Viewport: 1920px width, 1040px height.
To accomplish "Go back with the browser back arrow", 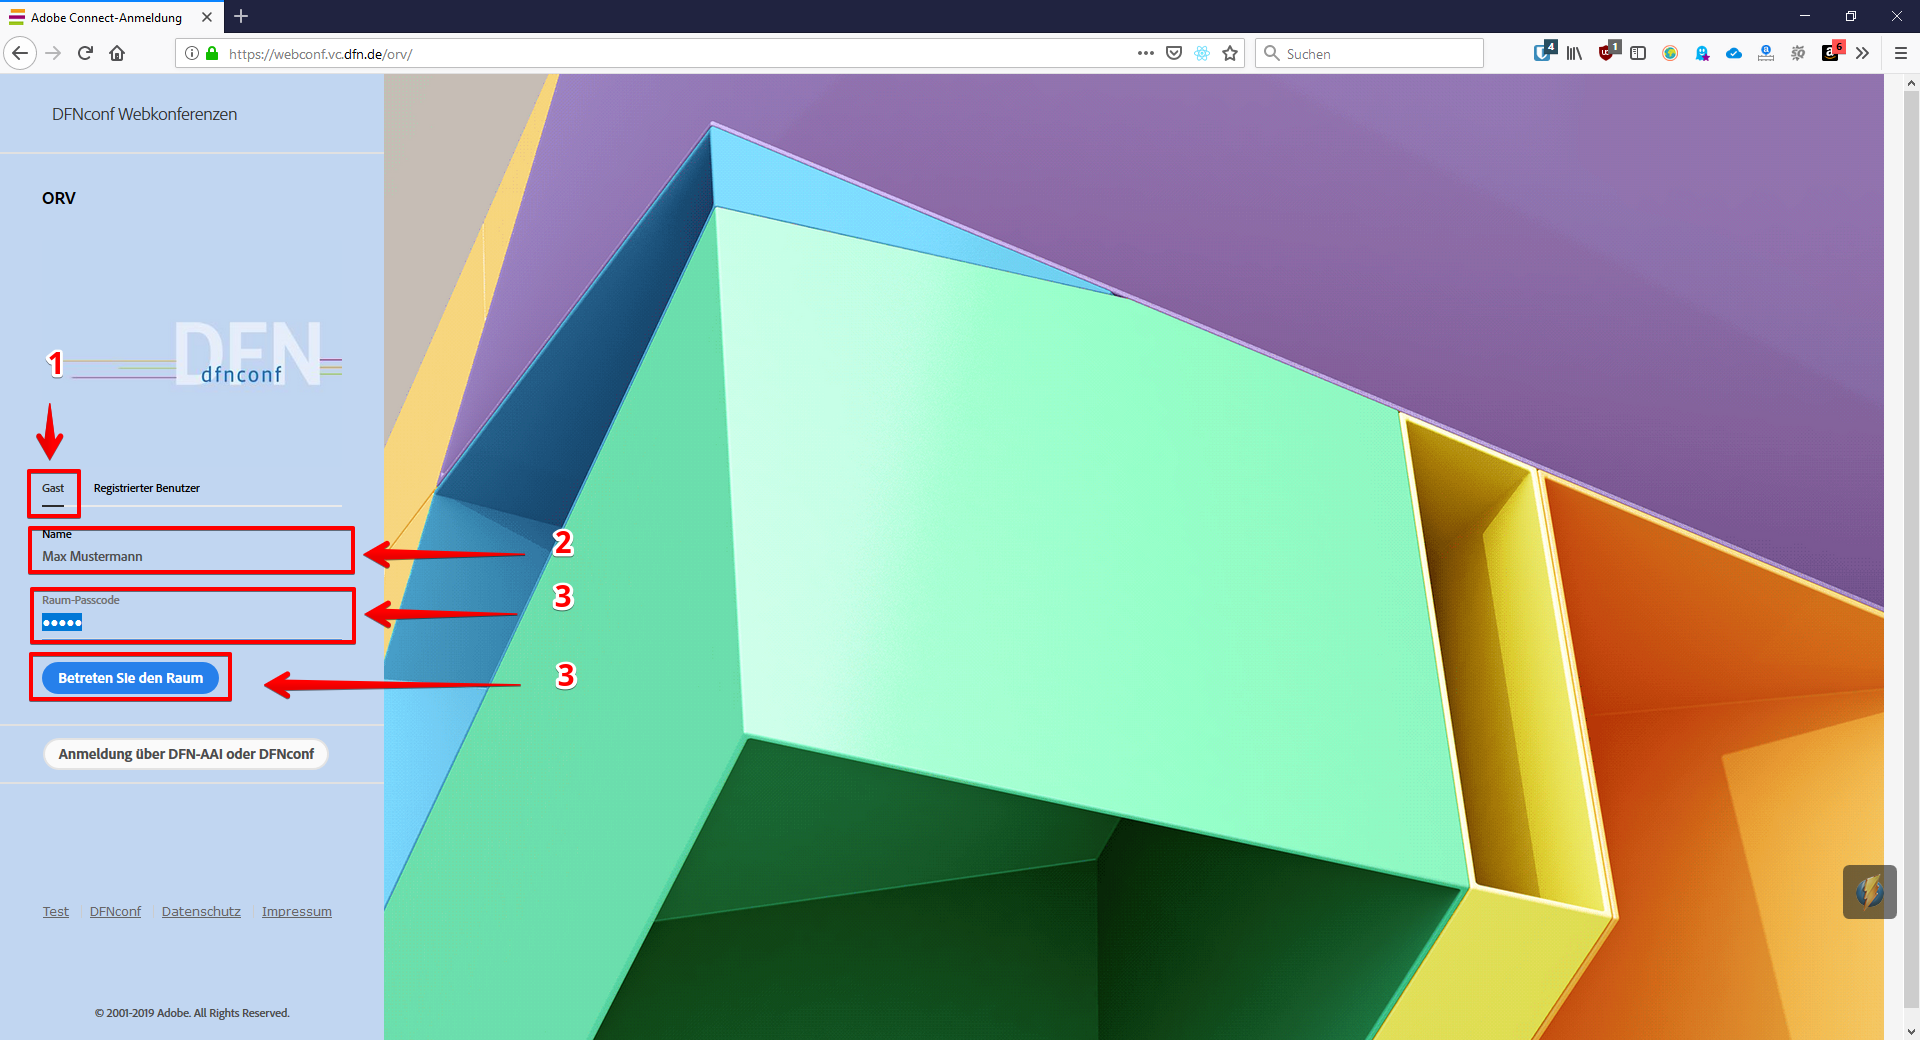I will click(20, 53).
